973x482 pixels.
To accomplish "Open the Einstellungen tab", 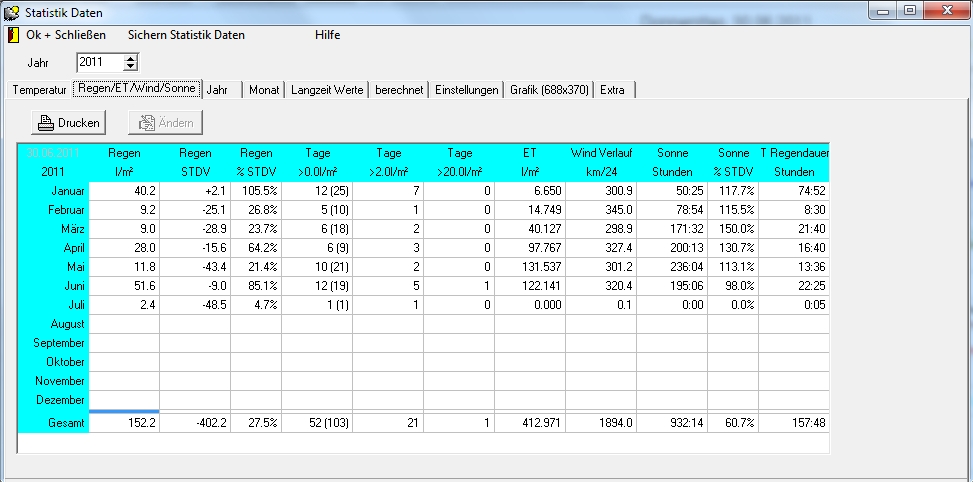I will (x=466, y=90).
